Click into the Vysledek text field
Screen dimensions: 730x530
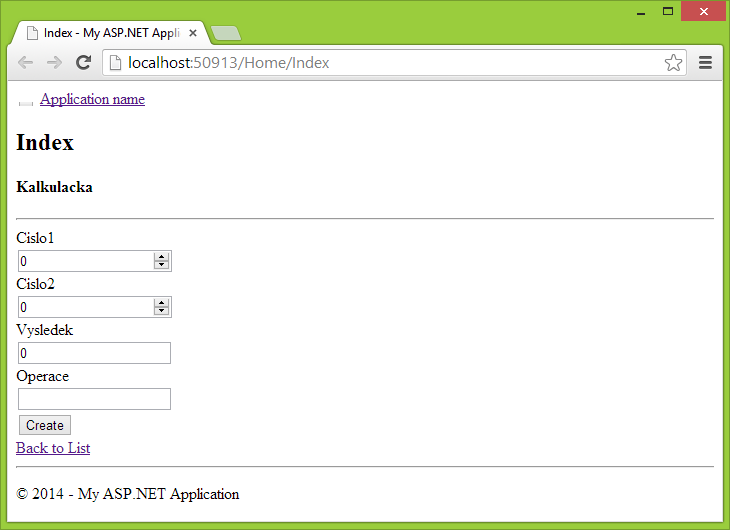click(x=95, y=353)
